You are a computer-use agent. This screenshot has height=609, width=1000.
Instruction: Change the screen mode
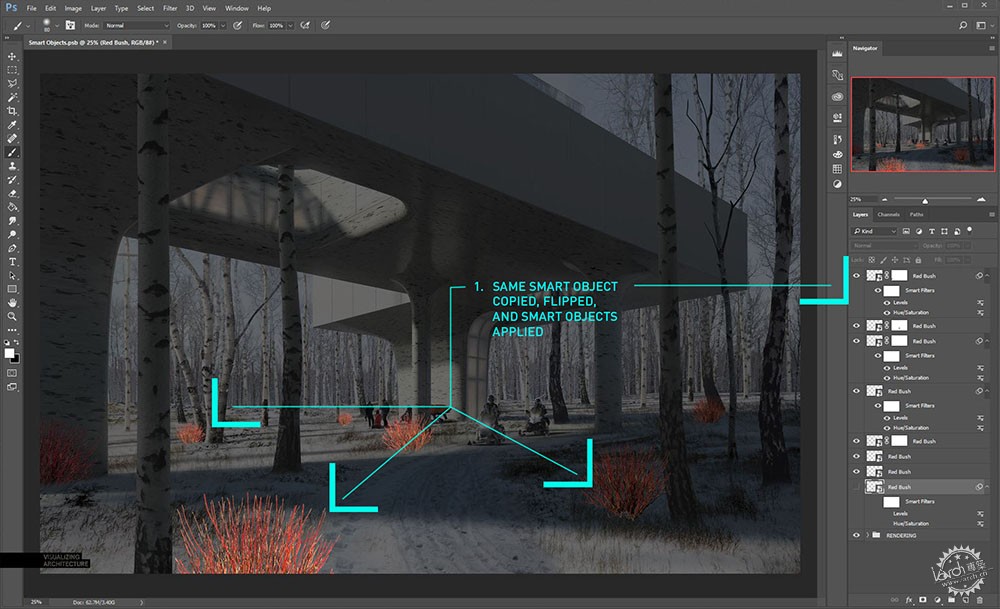(11, 386)
